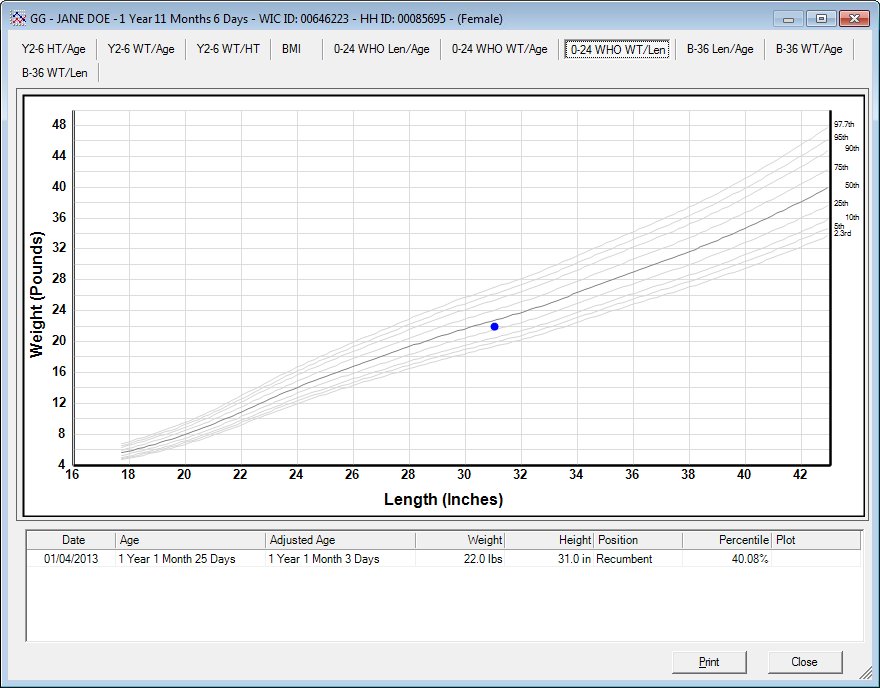This screenshot has width=880, height=688.
Task: Click the Close button
Action: 804,662
